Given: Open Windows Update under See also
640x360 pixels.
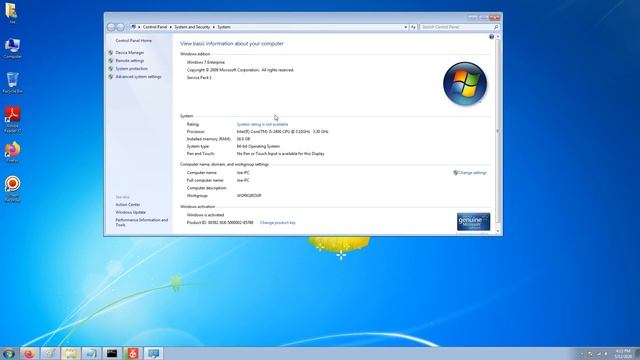Looking at the screenshot, I should [x=131, y=212].
